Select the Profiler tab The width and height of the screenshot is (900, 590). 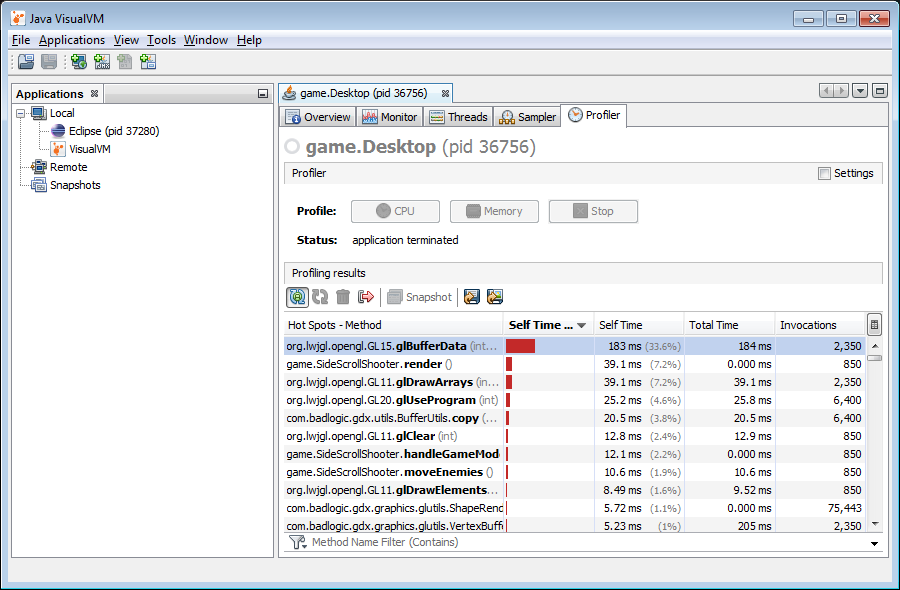click(x=594, y=115)
